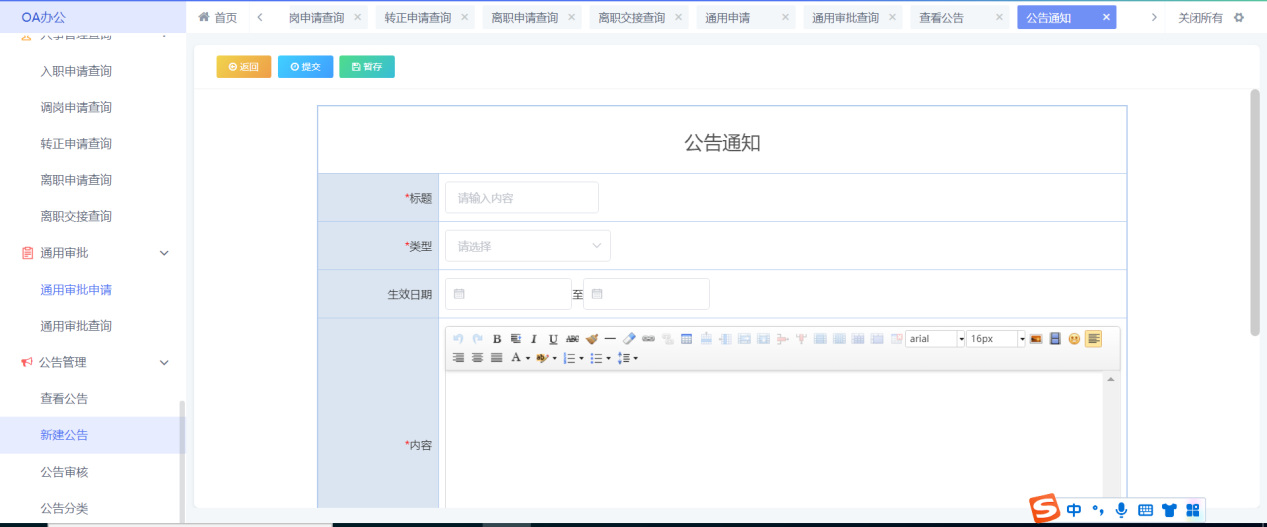
Task: Toggle the left-align paragraph button
Action: [x=1093, y=339]
